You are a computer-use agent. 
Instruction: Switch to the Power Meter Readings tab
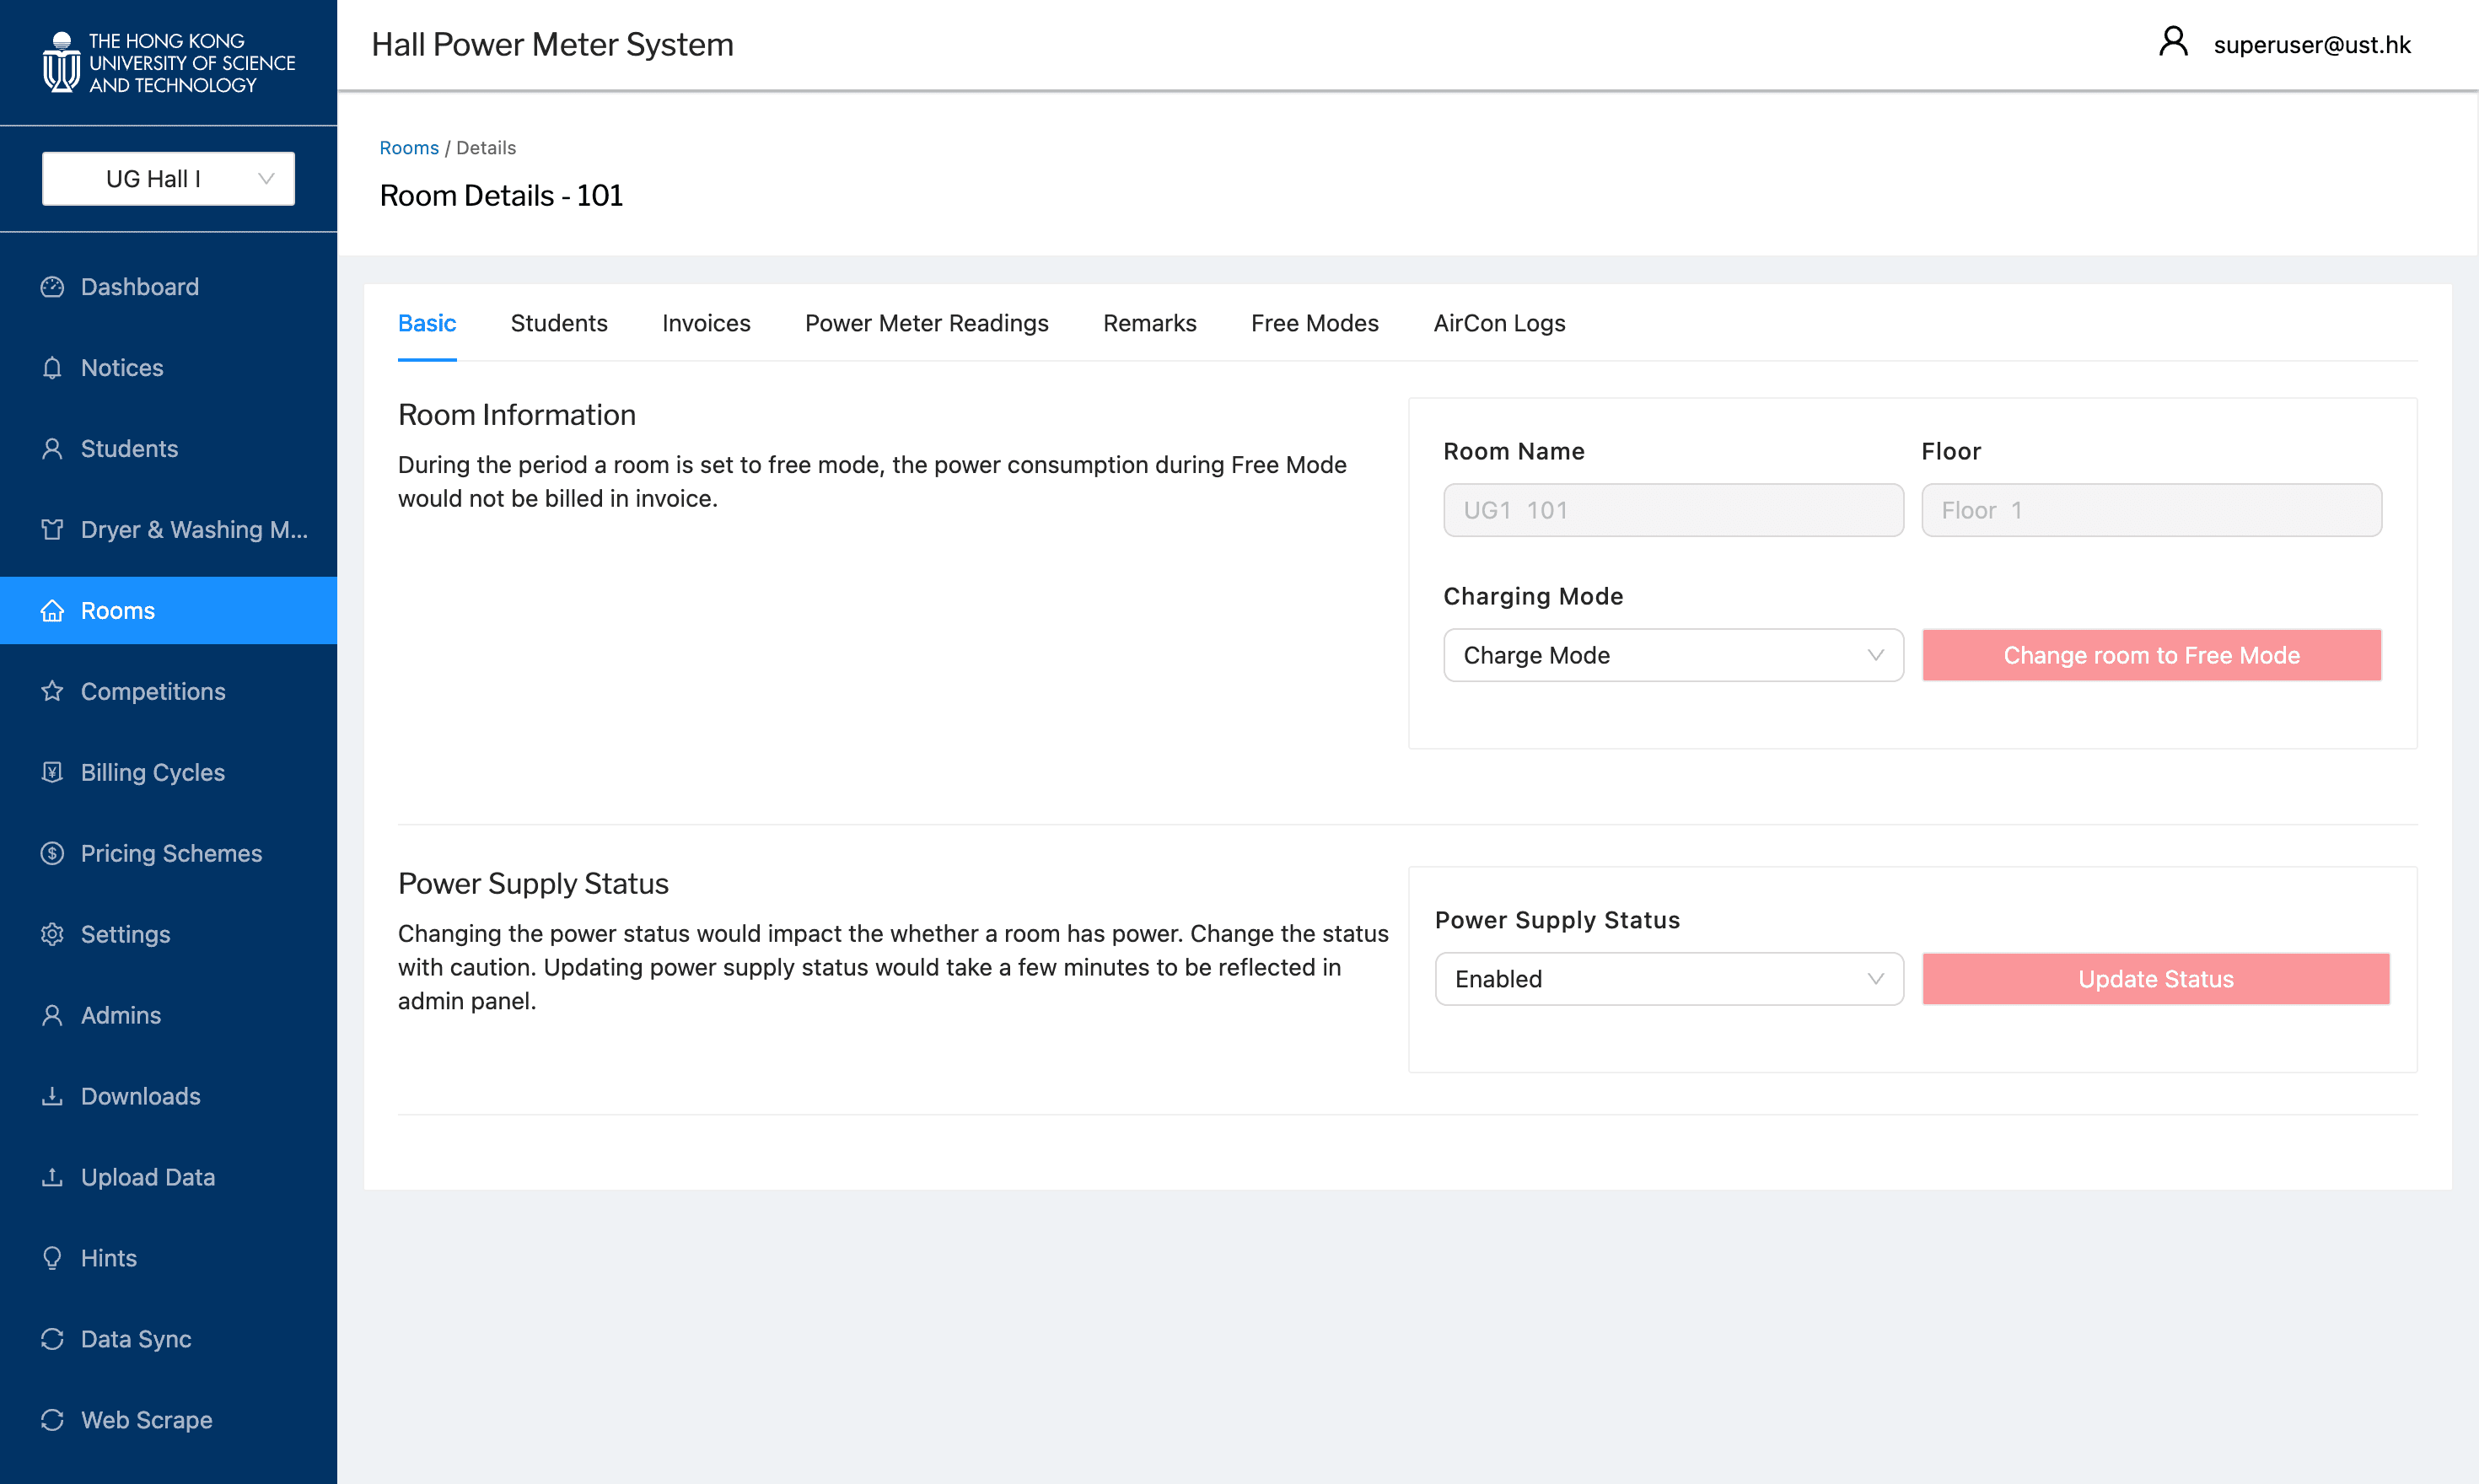pos(926,324)
